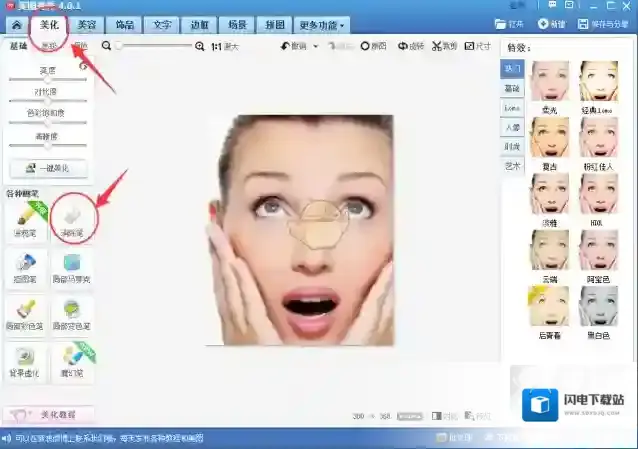
Task: Select the 人像 effects category
Action: pos(512,127)
